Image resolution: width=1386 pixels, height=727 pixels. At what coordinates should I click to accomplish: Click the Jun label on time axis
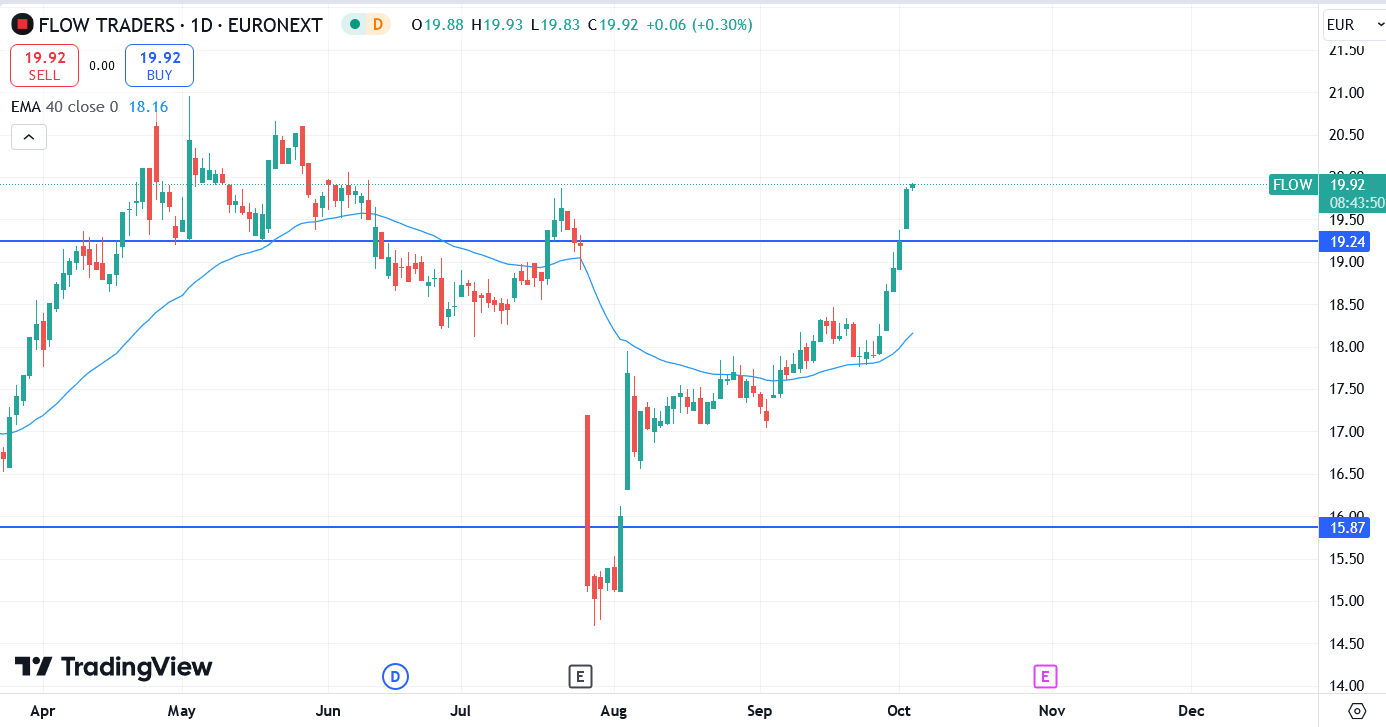[328, 711]
